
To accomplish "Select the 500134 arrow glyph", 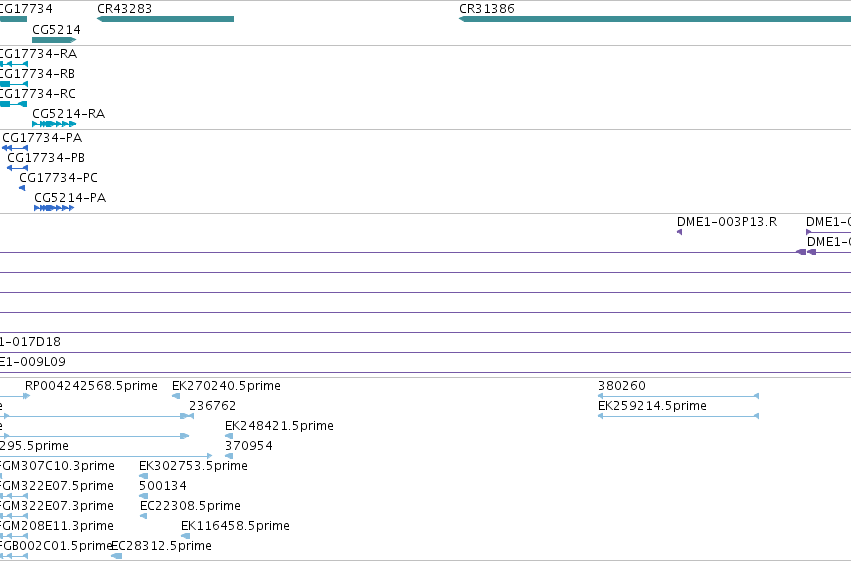I will tap(143, 496).
